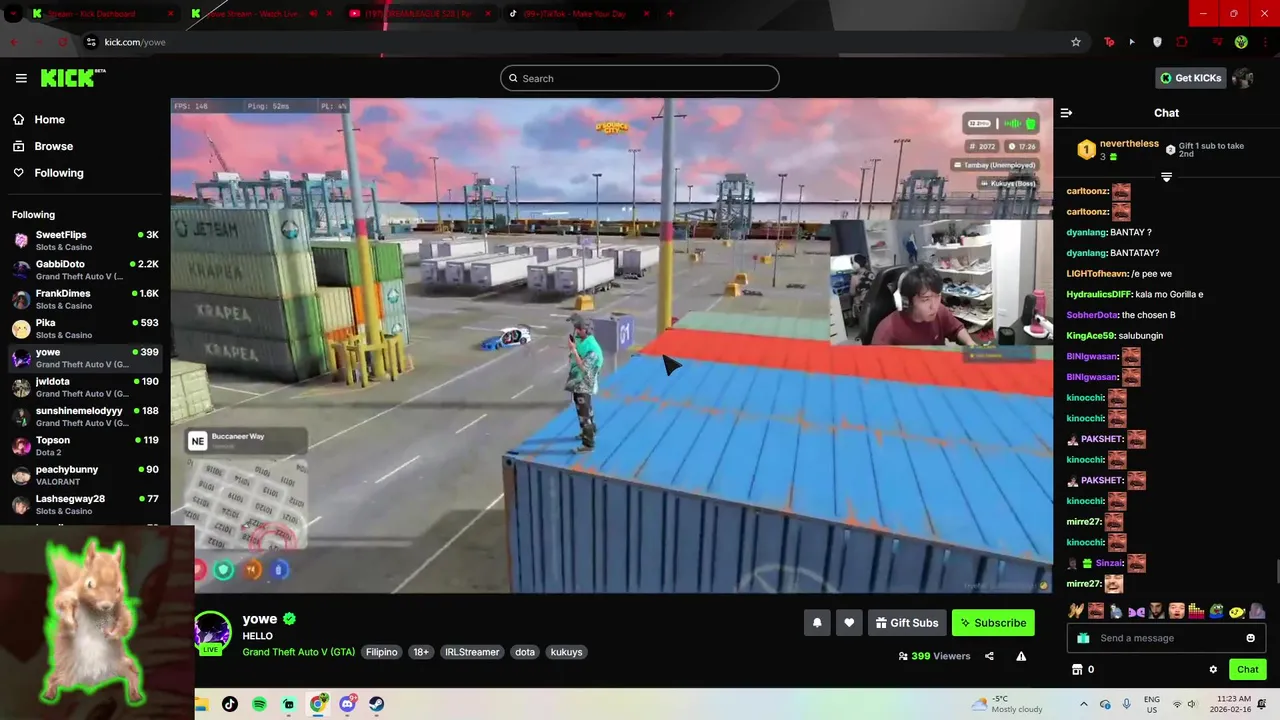Click the yowe streamer avatar
This screenshot has height=720, width=1280.
(212, 631)
